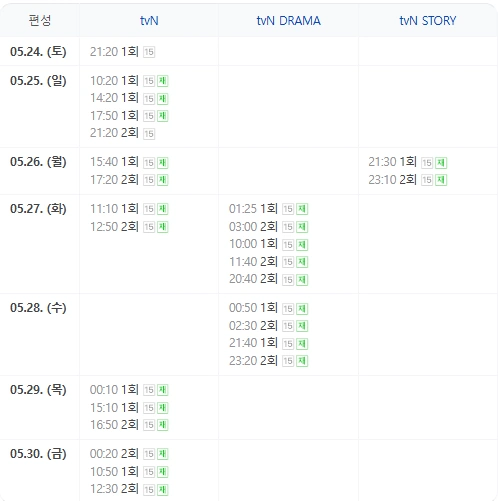Click the 10:20 1회 tvN entry

click(114, 81)
